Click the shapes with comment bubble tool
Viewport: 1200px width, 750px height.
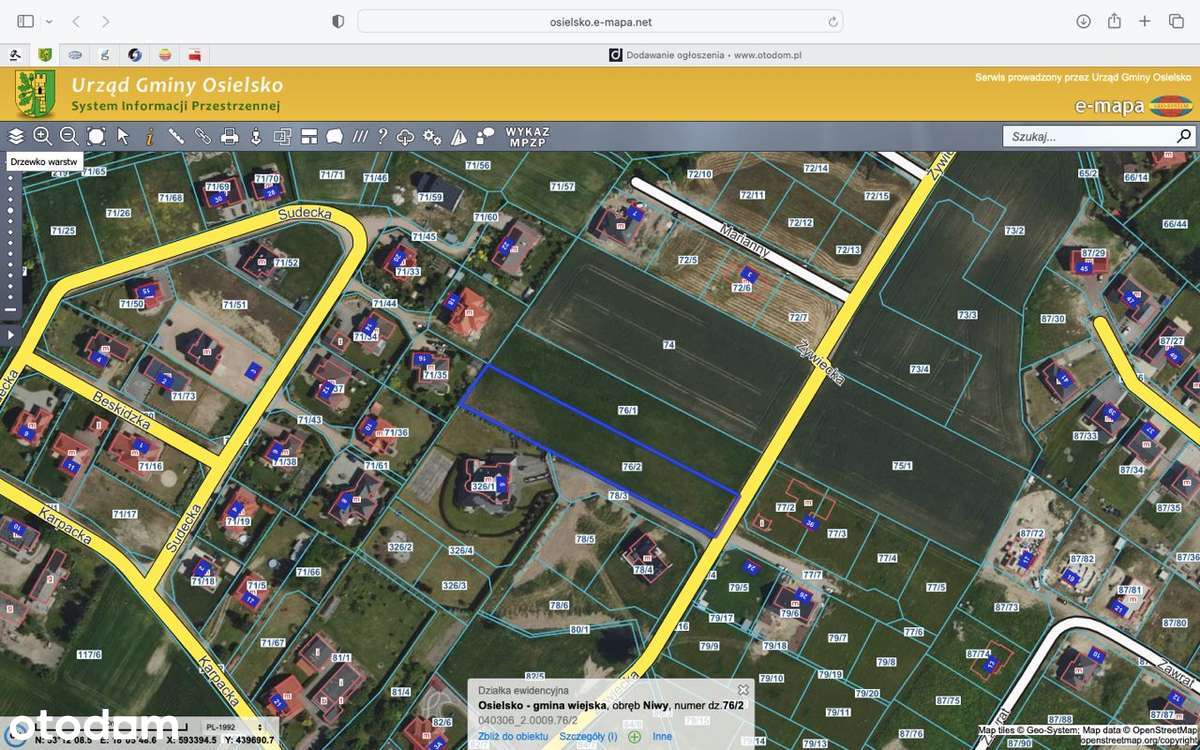(485, 136)
